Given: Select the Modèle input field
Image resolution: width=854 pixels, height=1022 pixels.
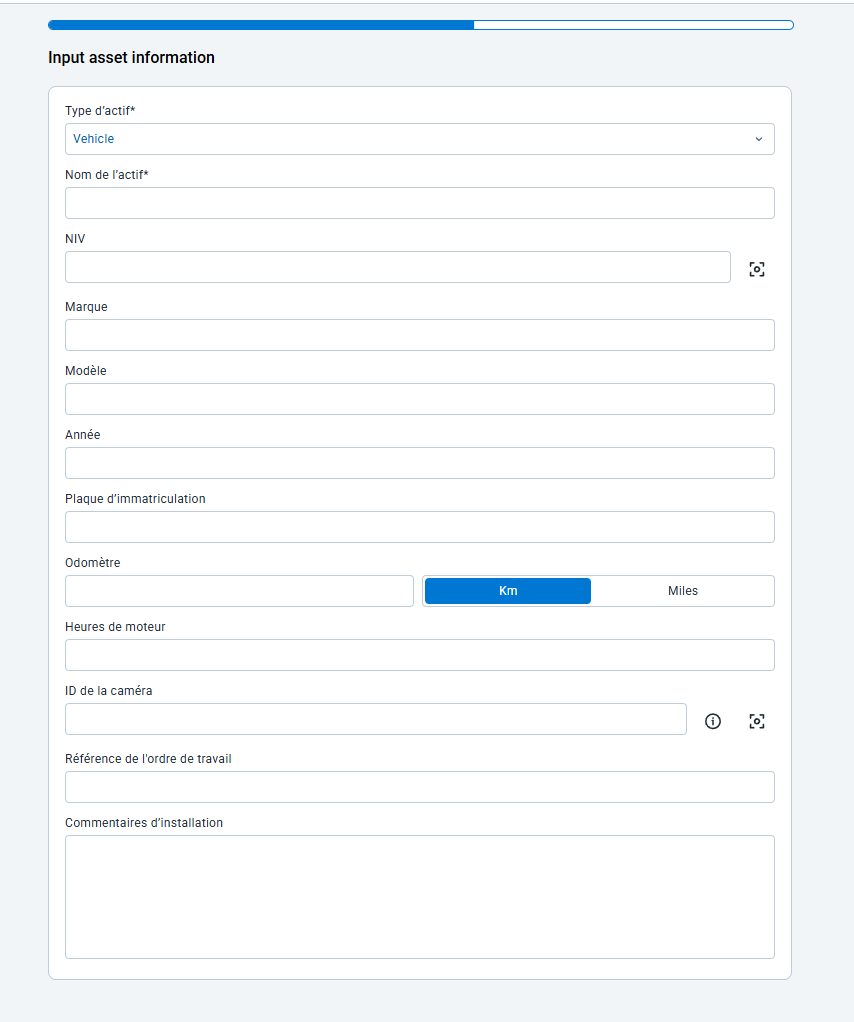Looking at the screenshot, I should (x=419, y=399).
